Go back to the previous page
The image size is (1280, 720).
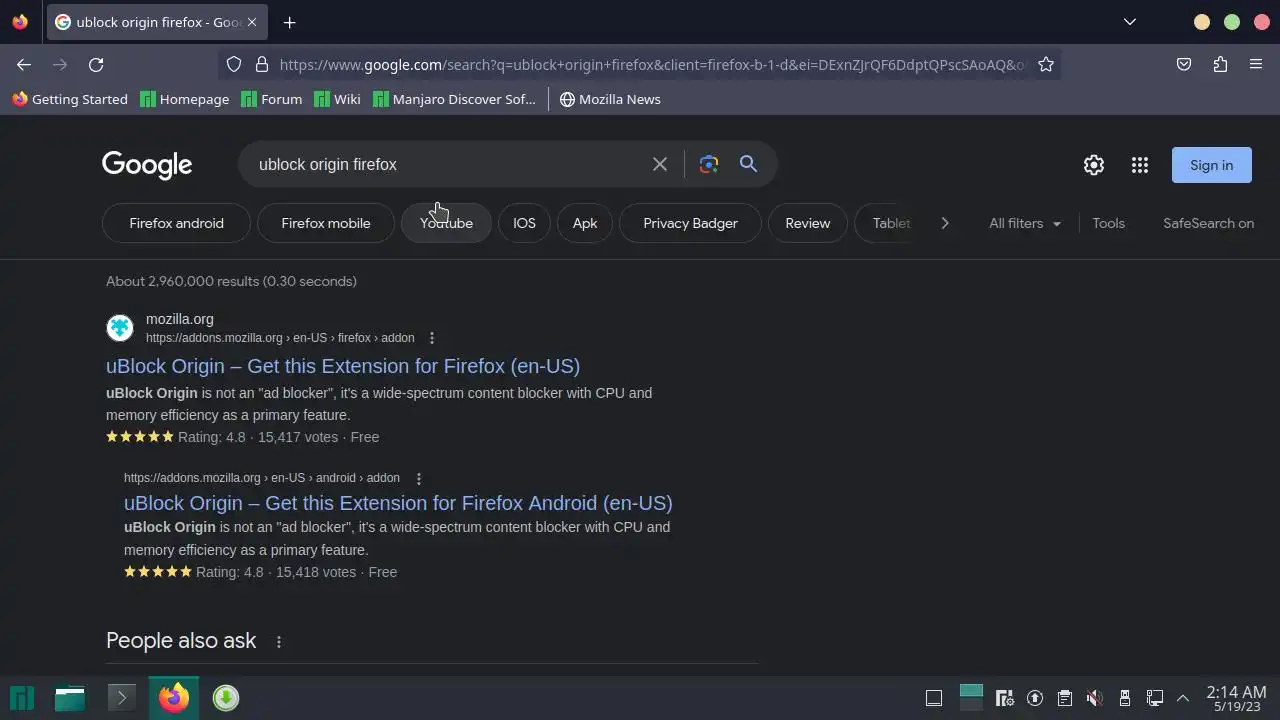click(x=24, y=64)
